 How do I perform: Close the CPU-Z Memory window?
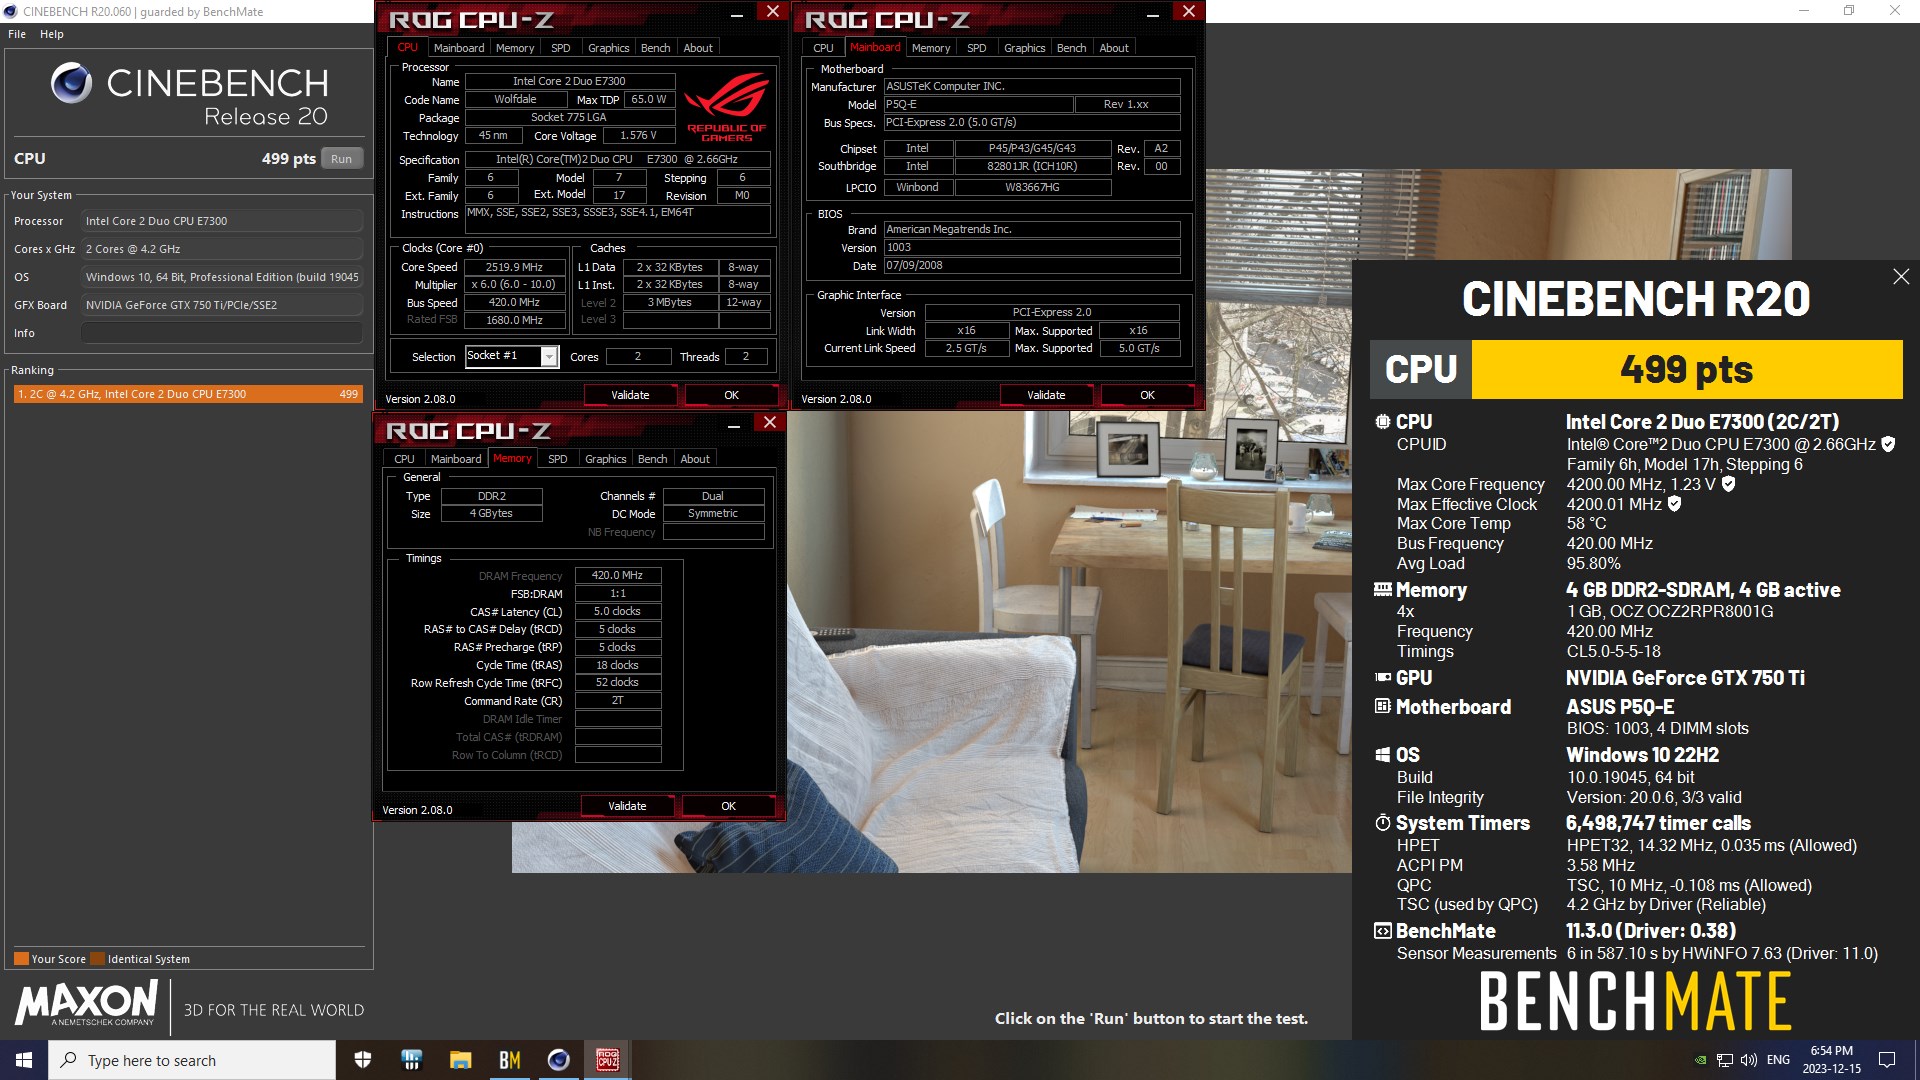(769, 423)
